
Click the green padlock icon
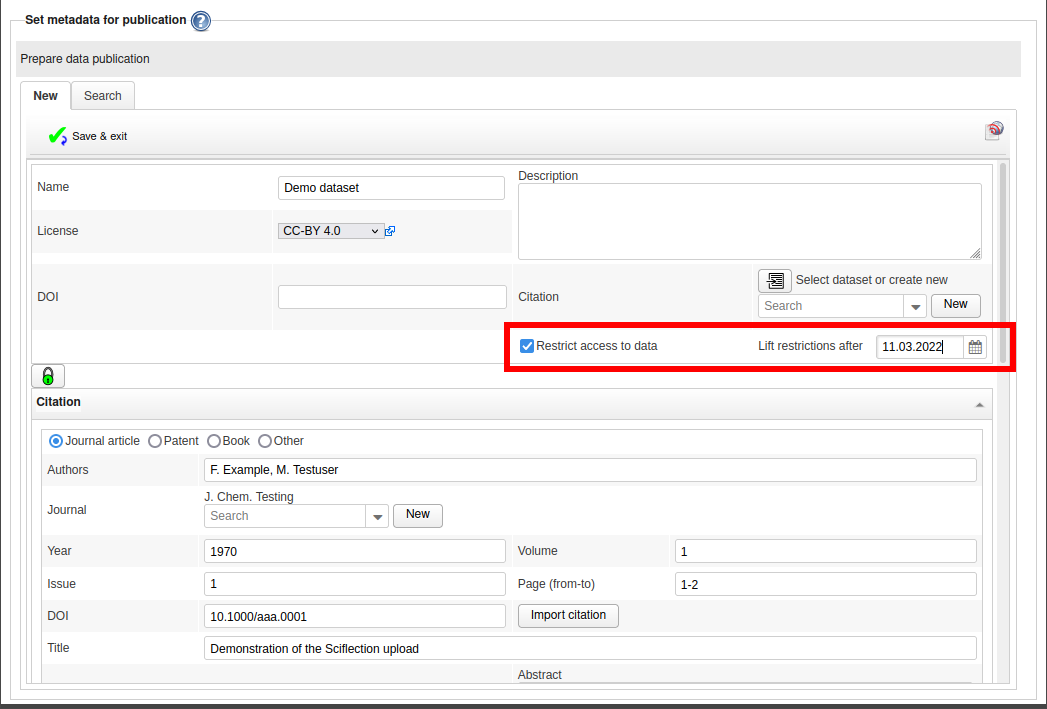[x=48, y=376]
